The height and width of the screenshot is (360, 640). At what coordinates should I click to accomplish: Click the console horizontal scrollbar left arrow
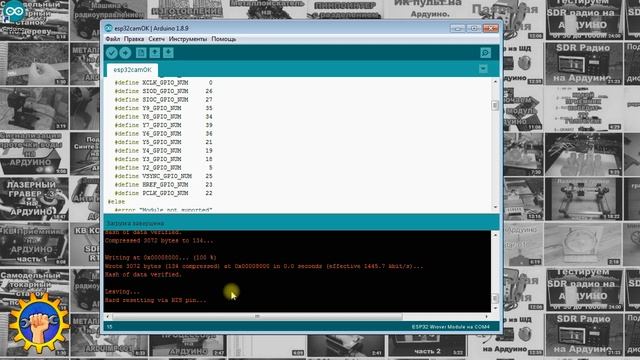[108, 316]
